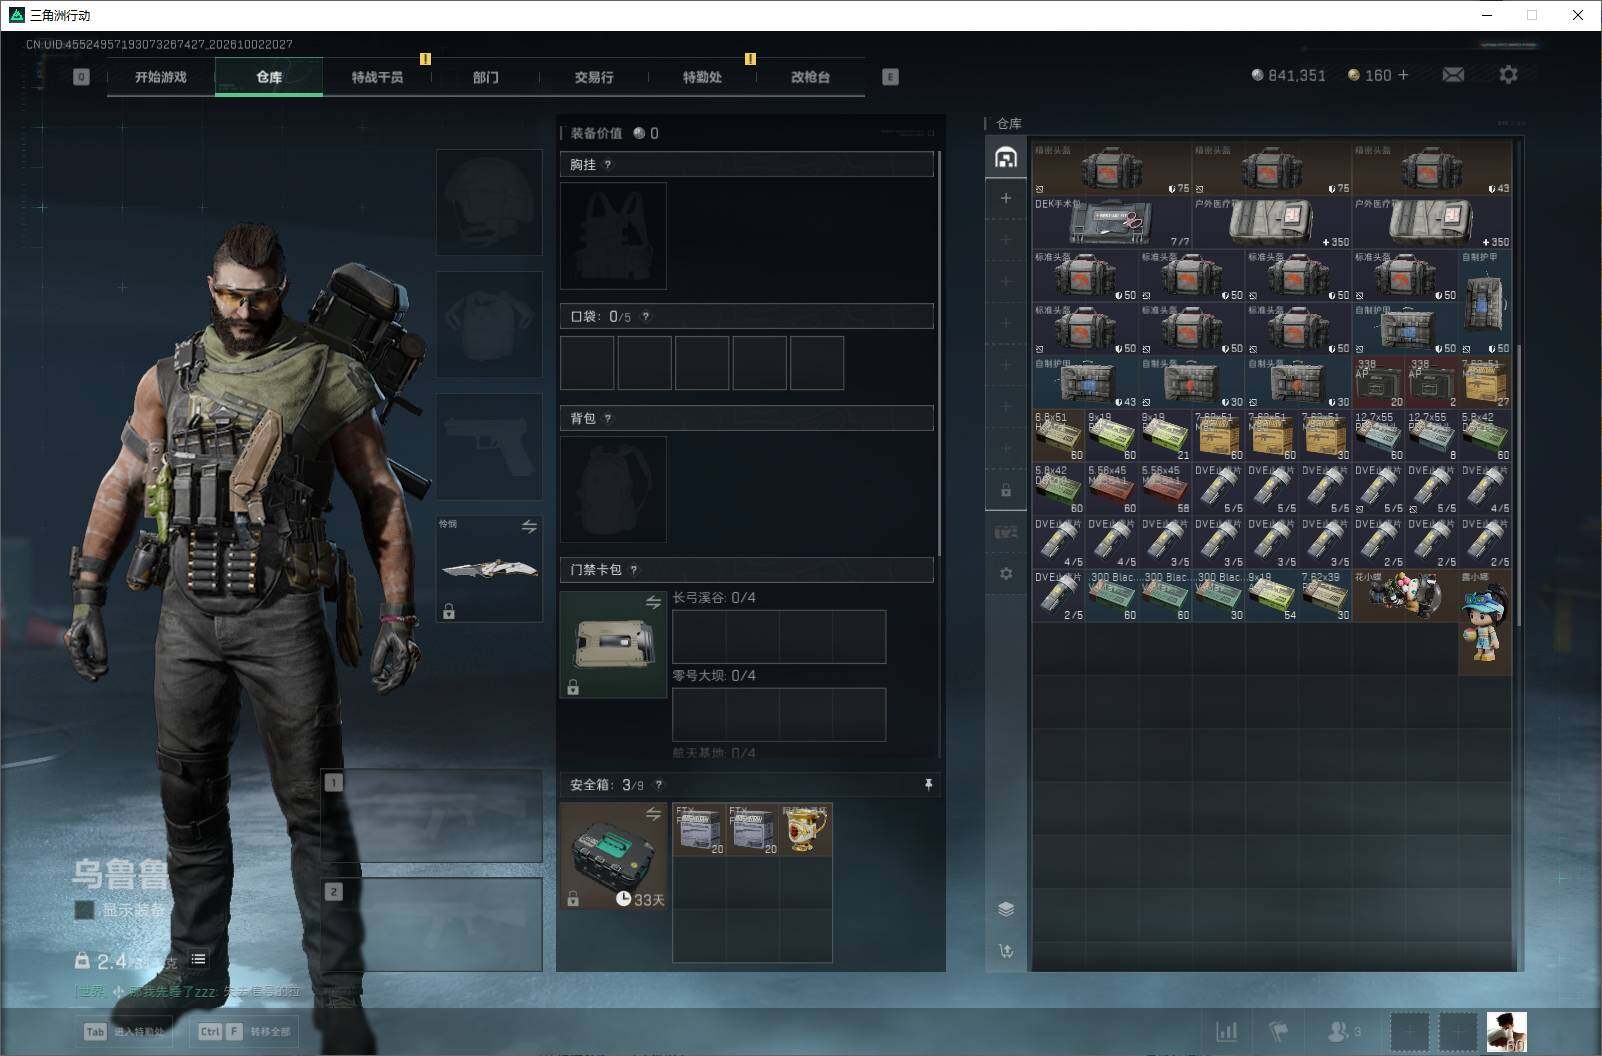1602x1056 pixels.
Task: Click swap arrows on keycard pouch
Action: 653,602
